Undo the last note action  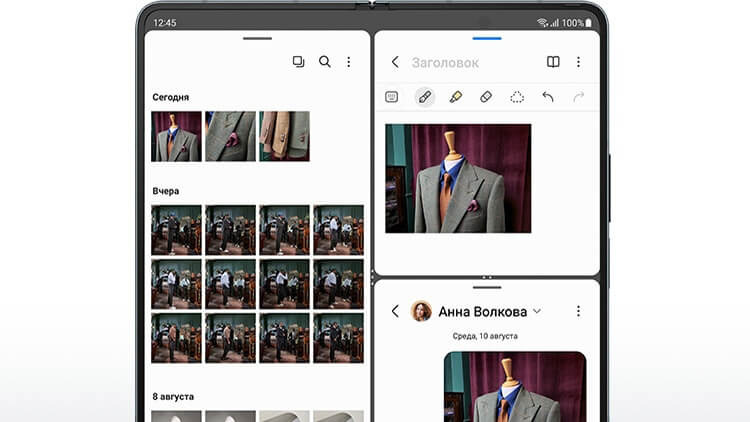point(548,97)
